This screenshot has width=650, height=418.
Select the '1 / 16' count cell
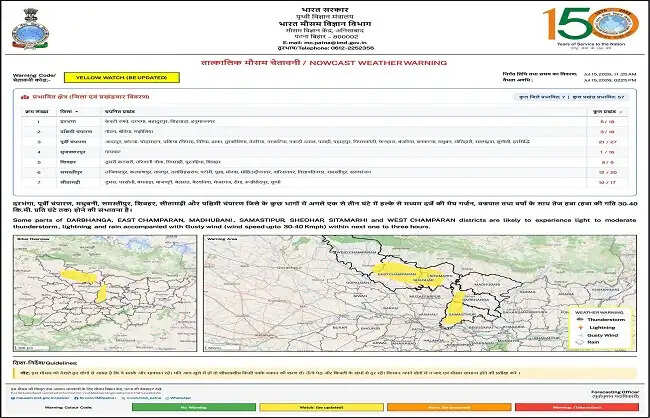[x=607, y=152]
